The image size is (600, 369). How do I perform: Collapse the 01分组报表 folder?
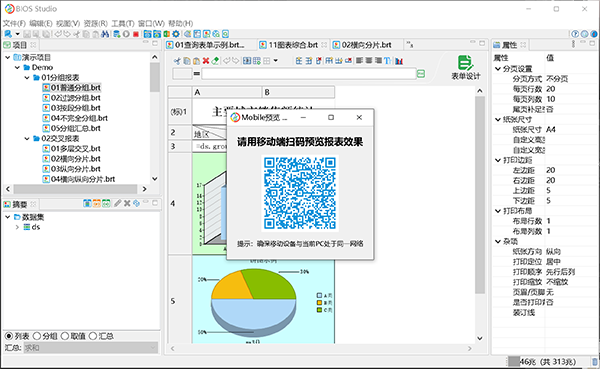27,78
